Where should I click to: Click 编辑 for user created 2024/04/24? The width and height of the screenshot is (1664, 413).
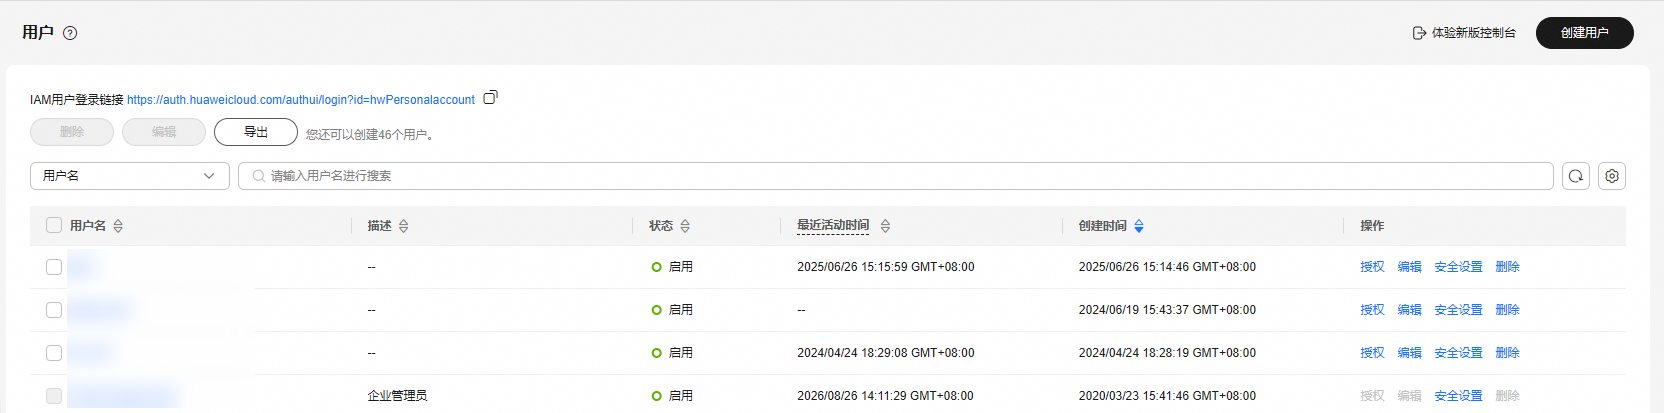point(1409,353)
